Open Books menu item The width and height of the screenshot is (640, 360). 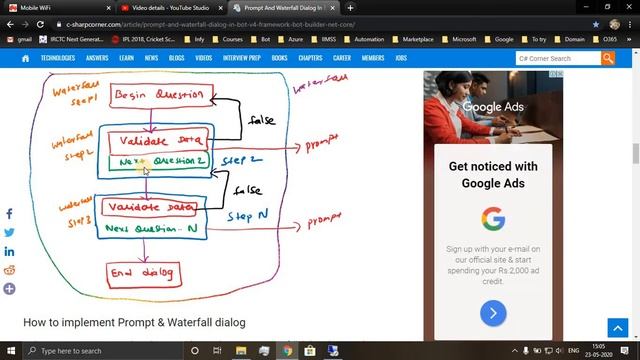[280, 58]
